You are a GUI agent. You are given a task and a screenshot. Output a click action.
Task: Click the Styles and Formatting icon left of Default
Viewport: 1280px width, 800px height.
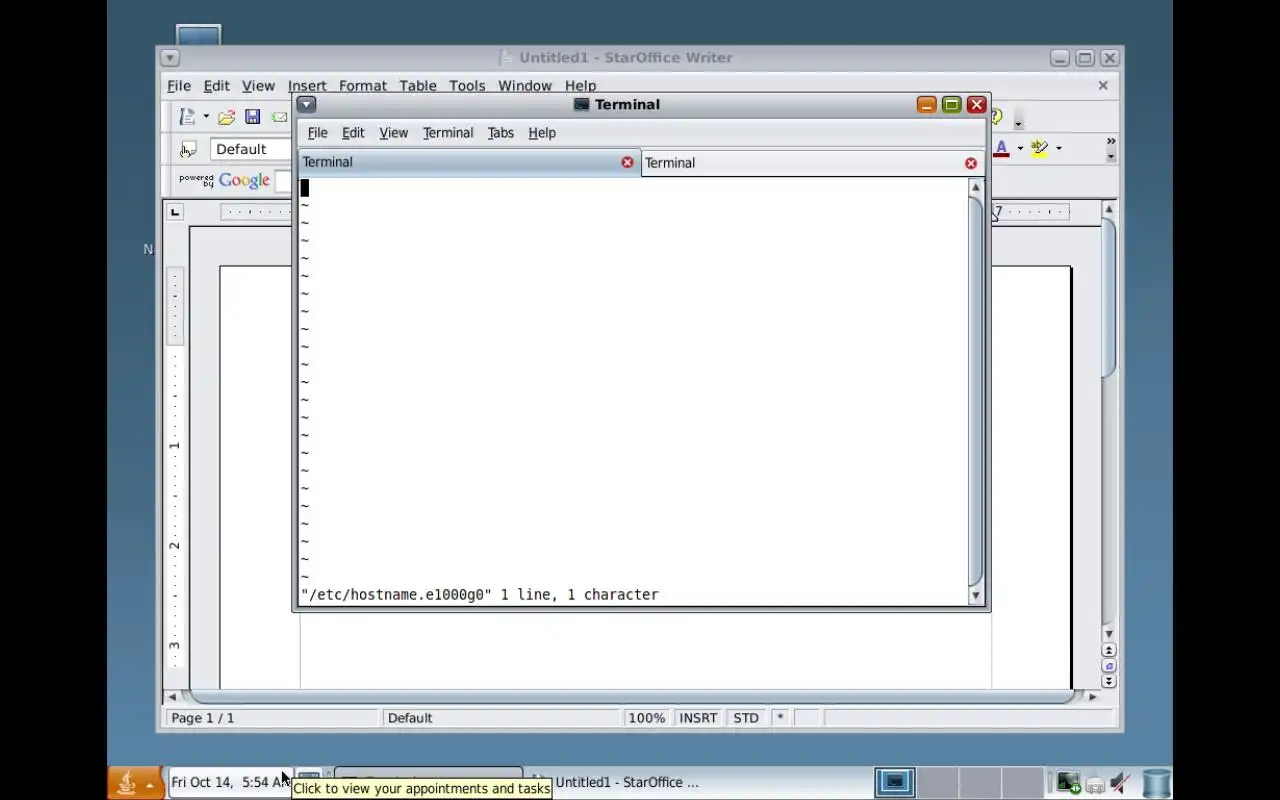point(187,149)
